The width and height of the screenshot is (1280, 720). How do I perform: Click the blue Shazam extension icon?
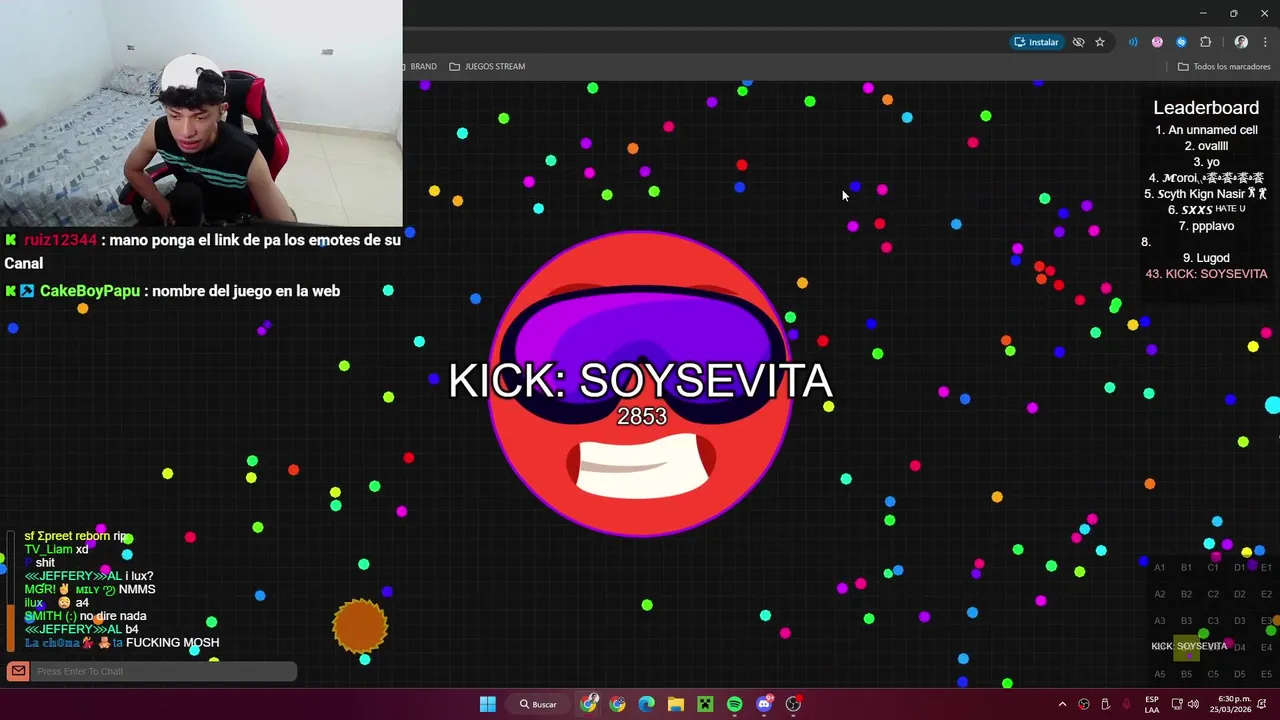coord(1181,42)
